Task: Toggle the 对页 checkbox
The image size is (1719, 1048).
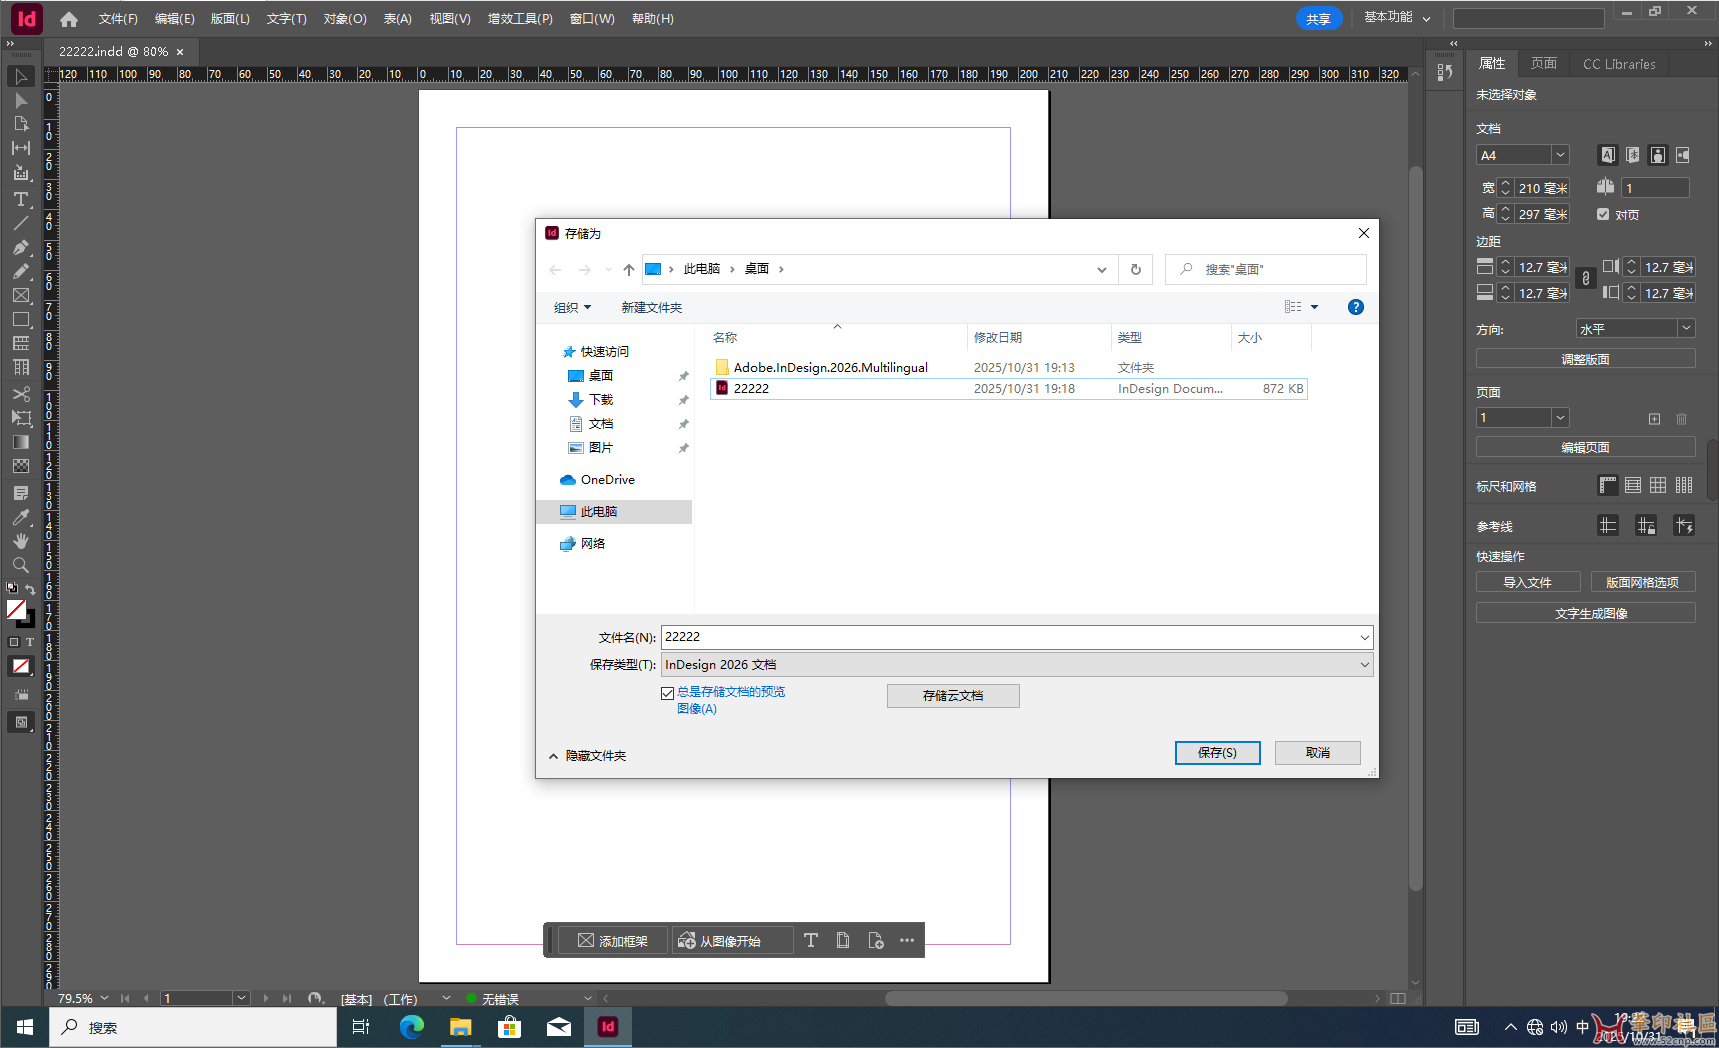Action: 1603,214
